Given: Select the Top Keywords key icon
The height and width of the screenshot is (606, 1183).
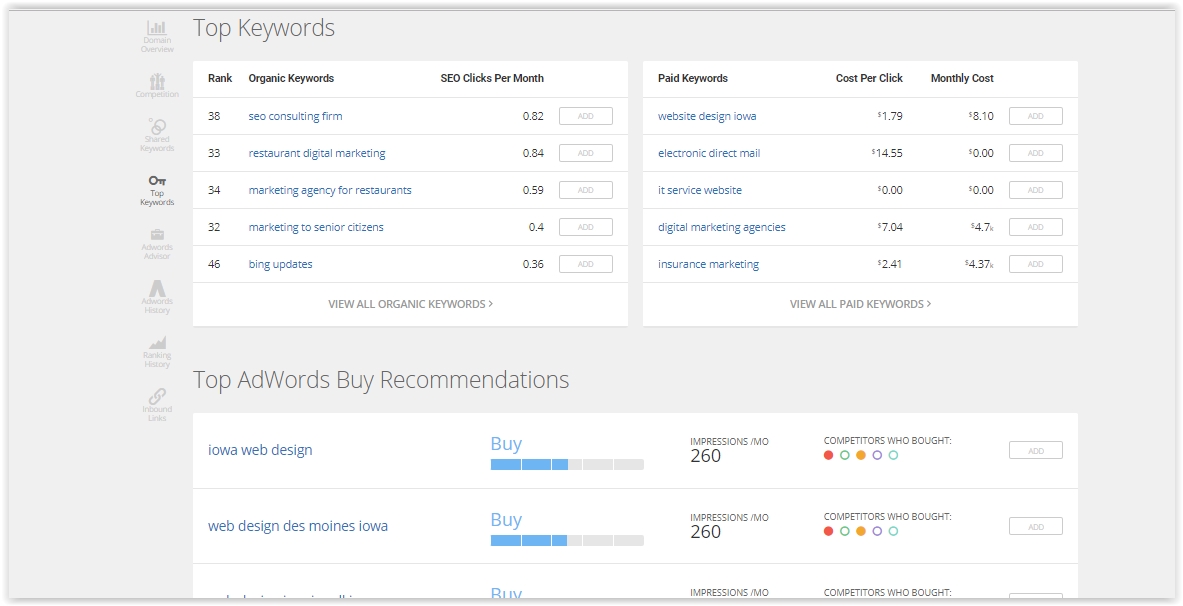Looking at the screenshot, I should tap(157, 181).
